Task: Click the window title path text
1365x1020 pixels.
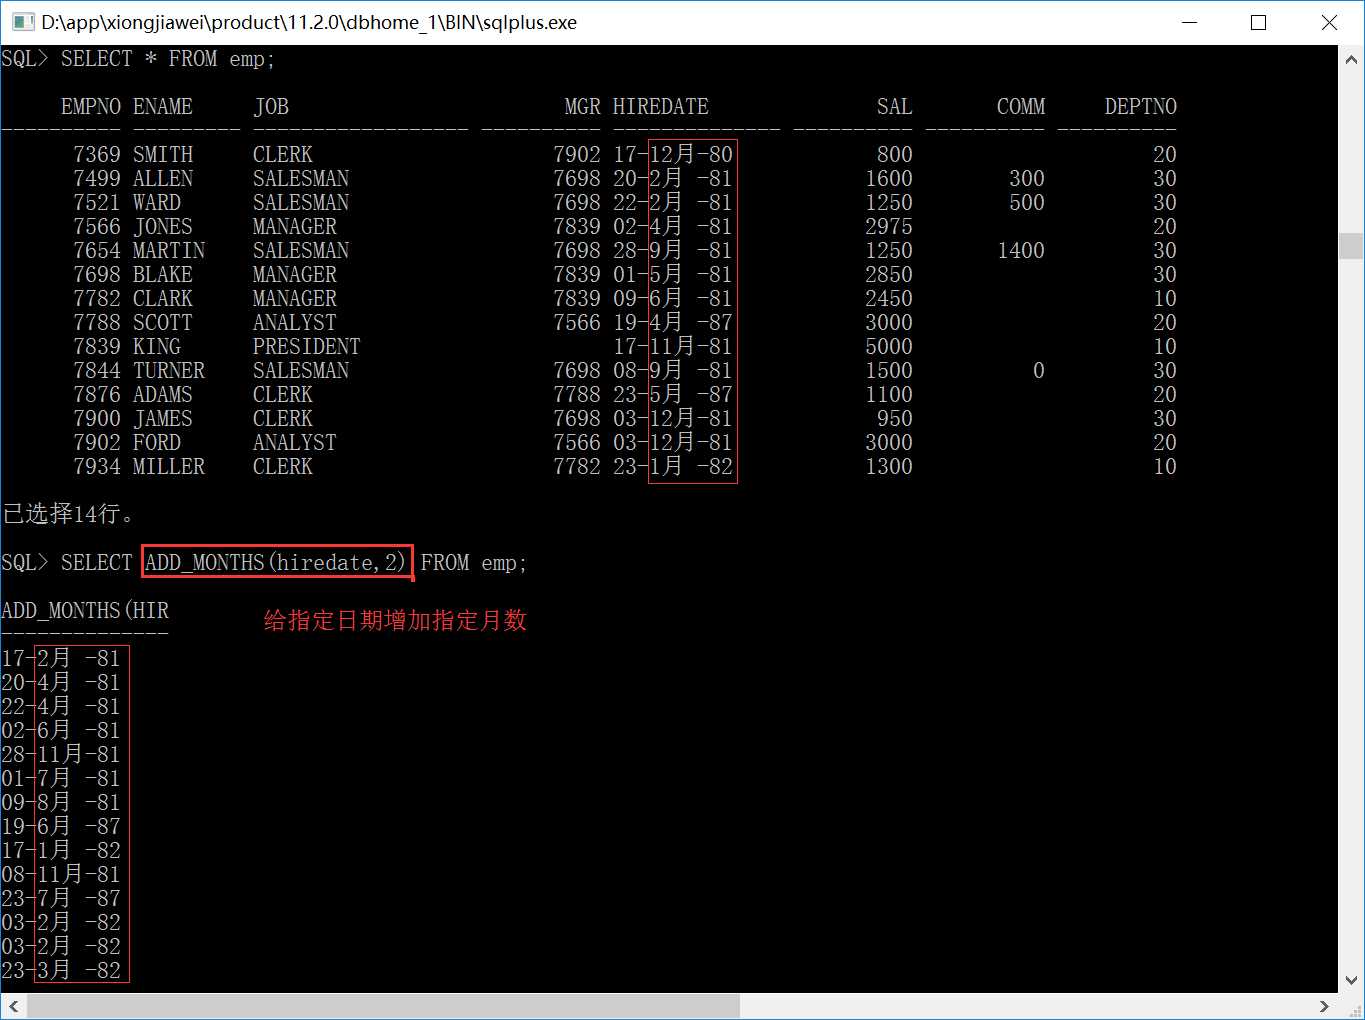Action: click(309, 22)
